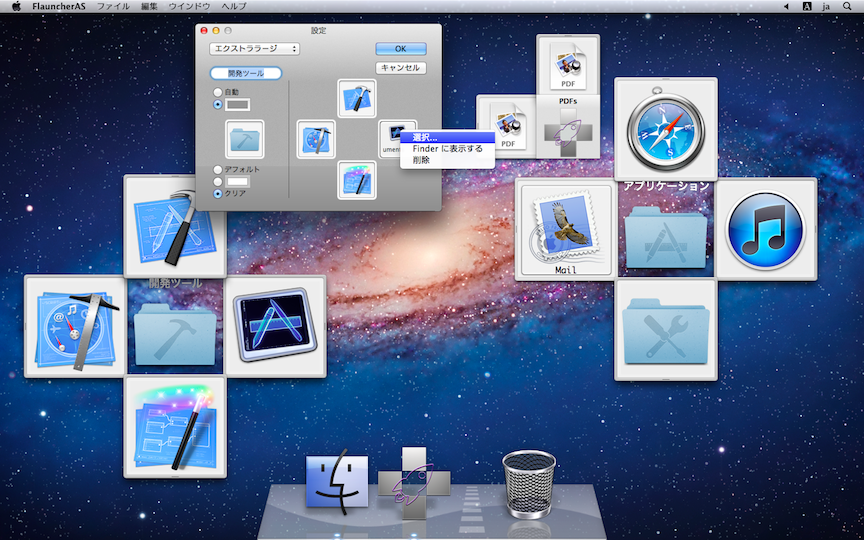Launch Safari from the launcher panel
The image size is (864, 540).
click(x=665, y=129)
